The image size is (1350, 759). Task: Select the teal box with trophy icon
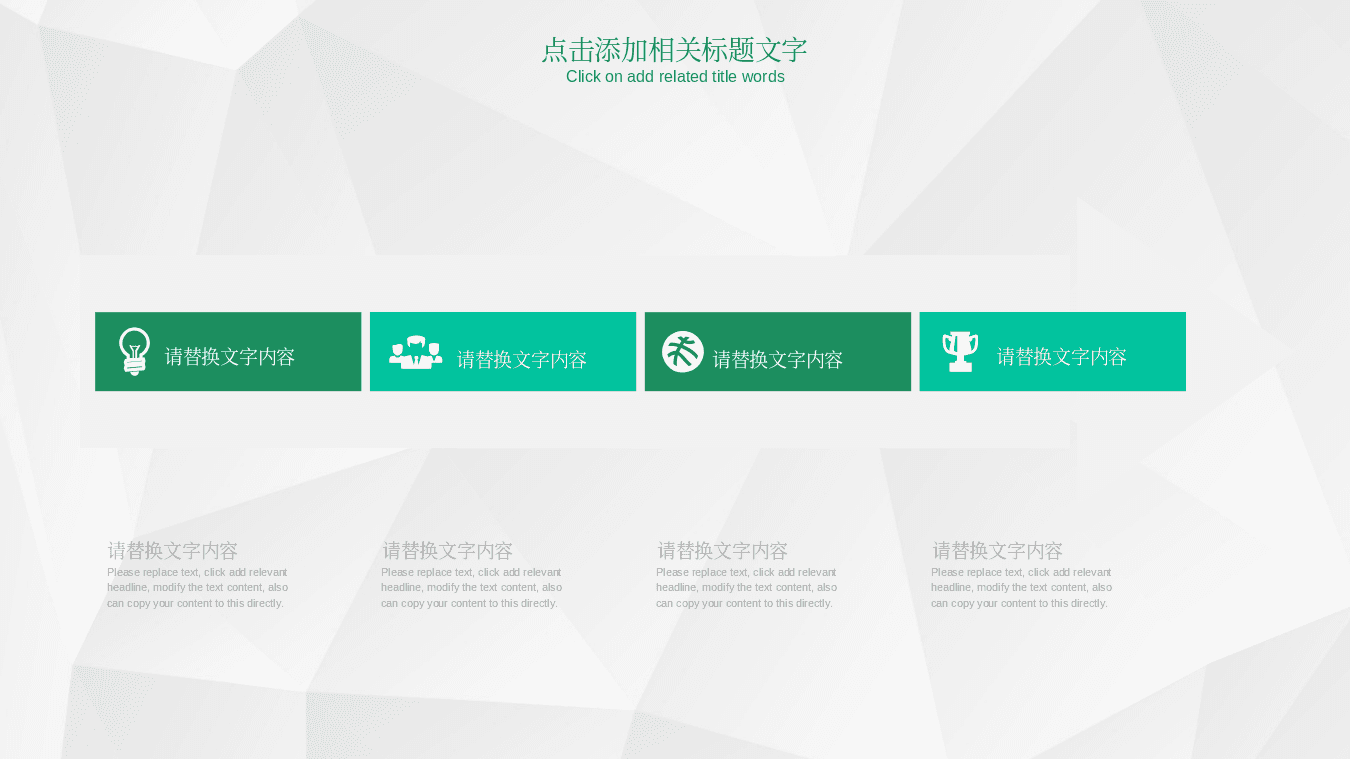coord(1052,352)
